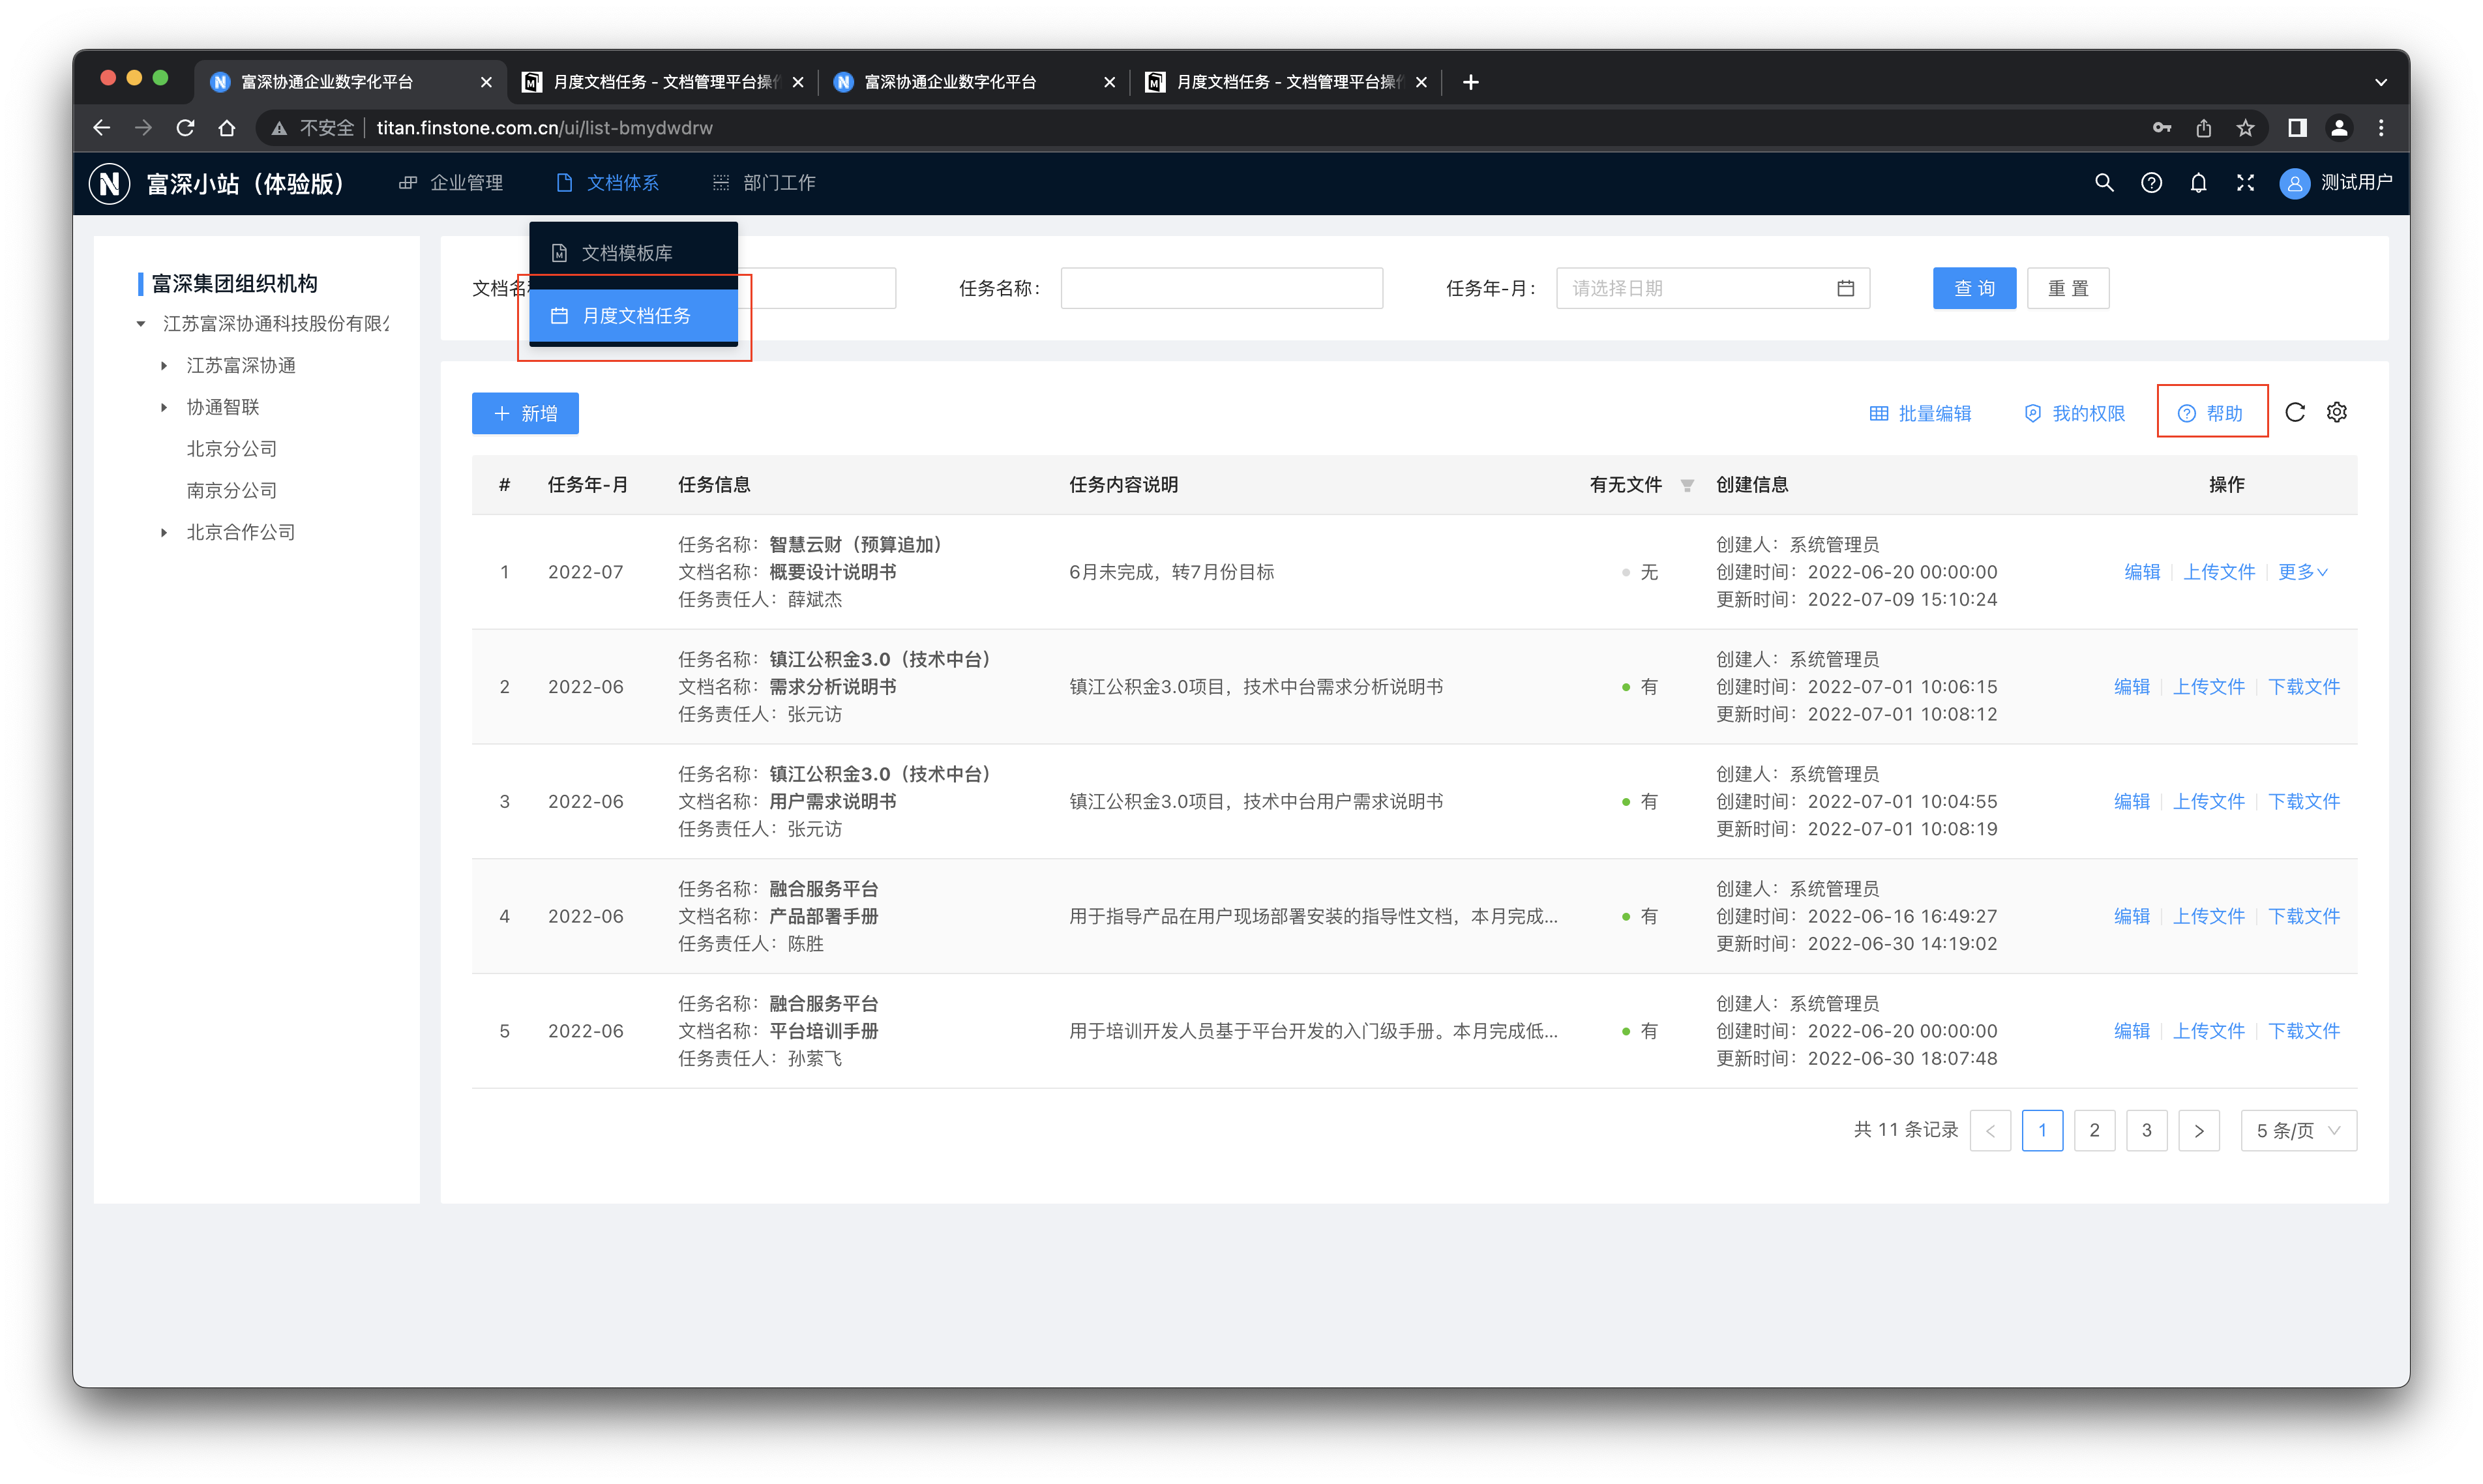Toggle fullscreen with the expand icon

(2244, 183)
